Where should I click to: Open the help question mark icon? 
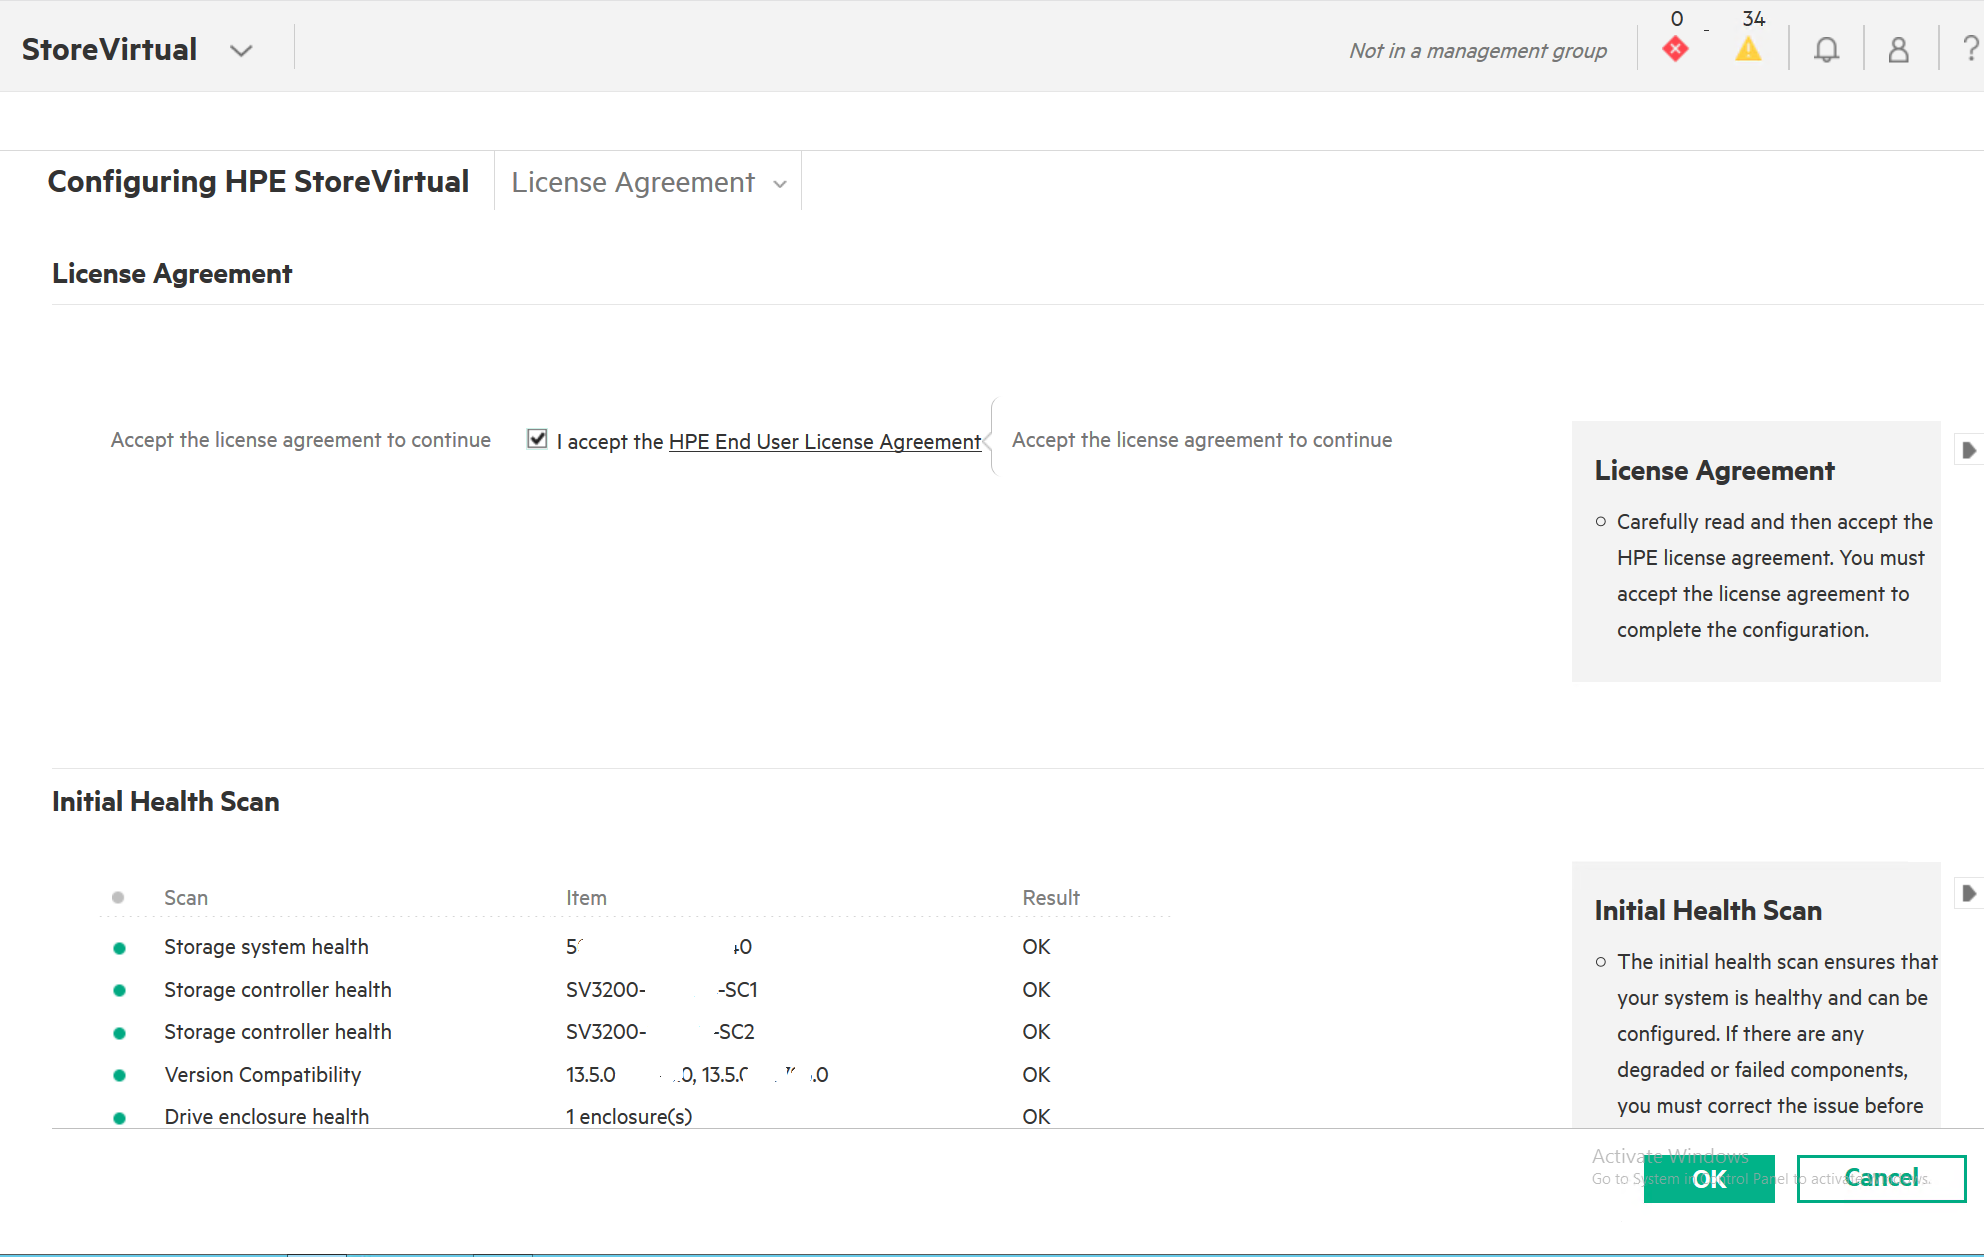tap(1970, 49)
